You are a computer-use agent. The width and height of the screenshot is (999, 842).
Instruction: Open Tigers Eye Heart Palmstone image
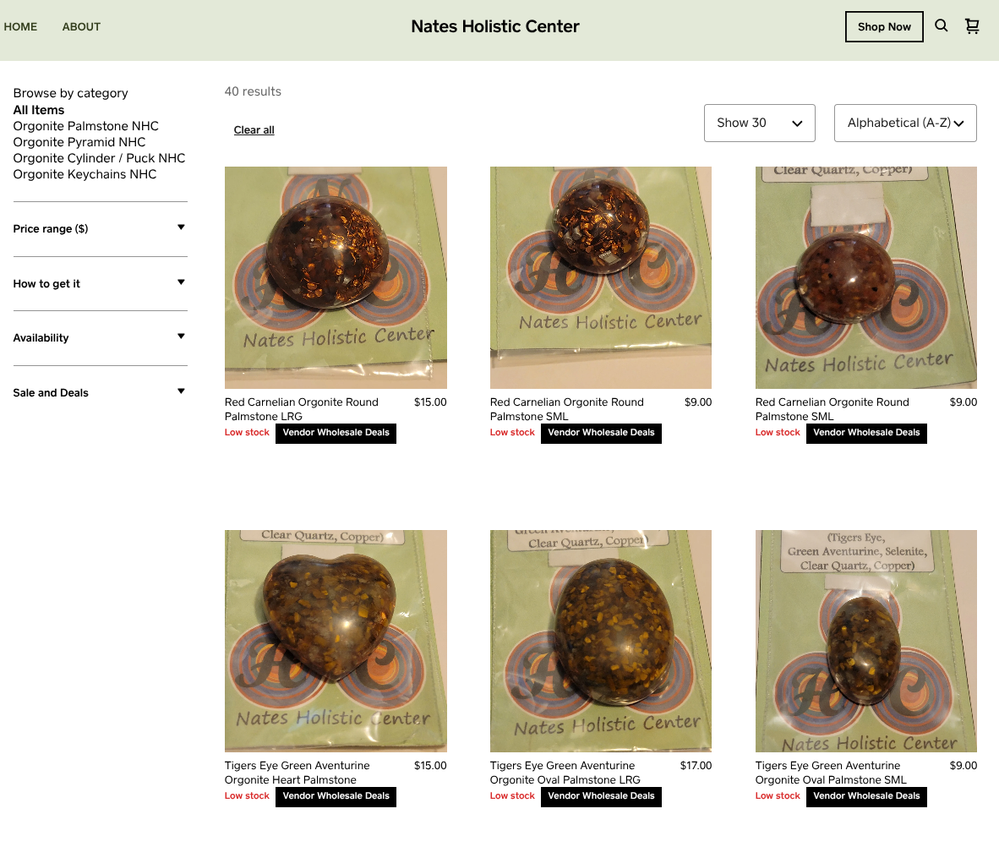[x=335, y=640]
